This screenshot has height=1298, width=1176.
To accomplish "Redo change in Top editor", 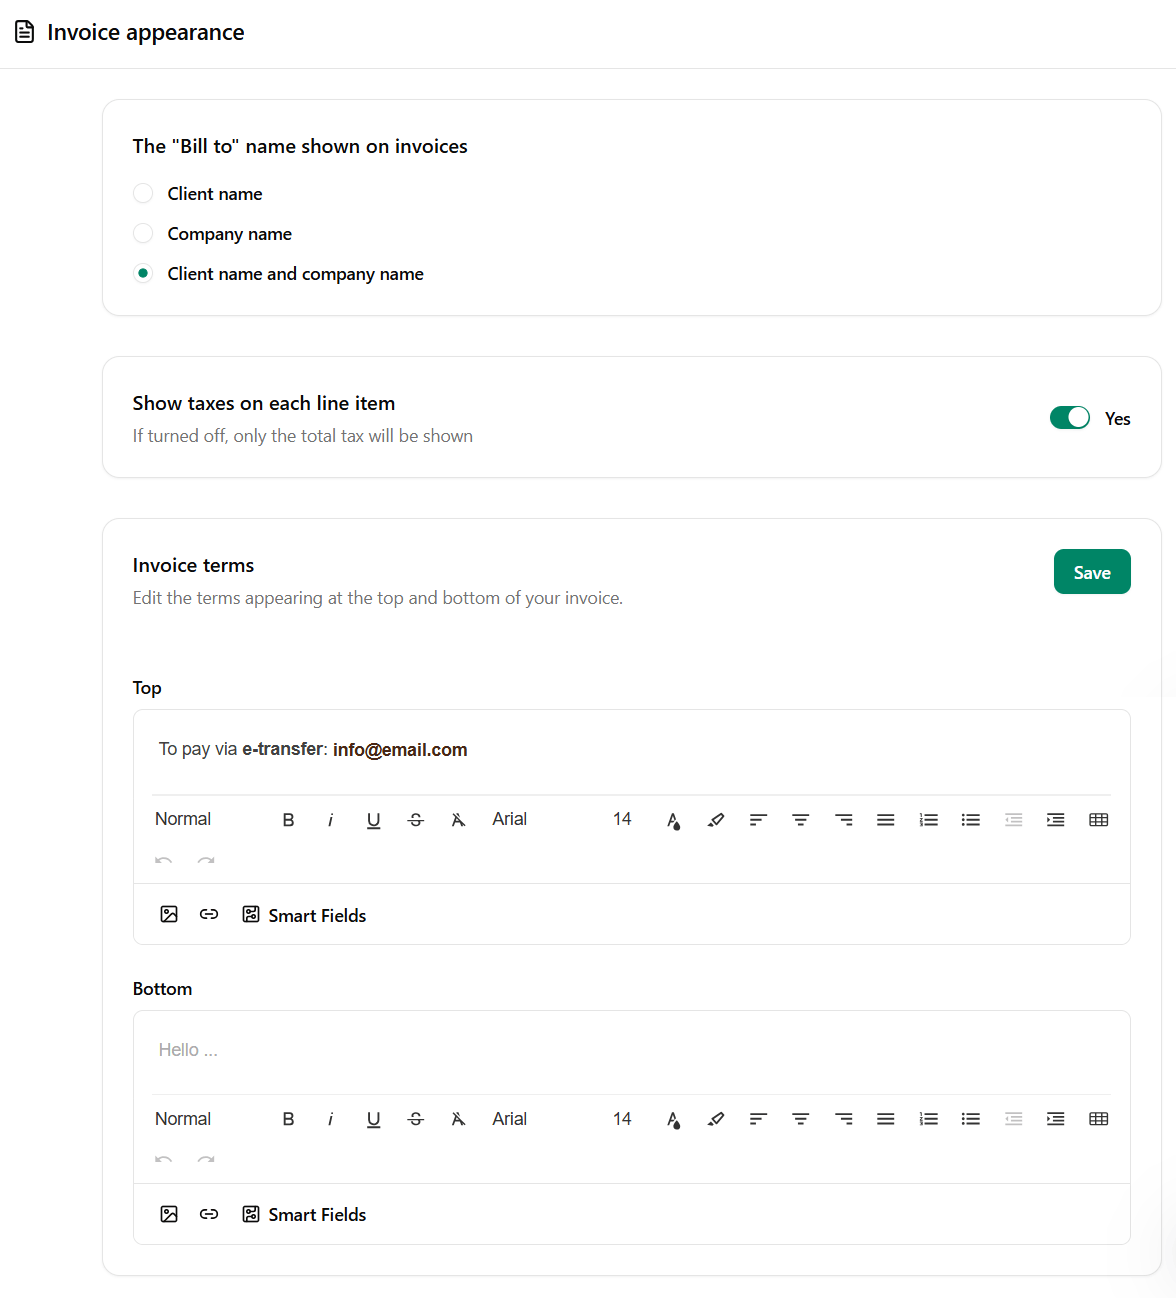I will [x=206, y=860].
